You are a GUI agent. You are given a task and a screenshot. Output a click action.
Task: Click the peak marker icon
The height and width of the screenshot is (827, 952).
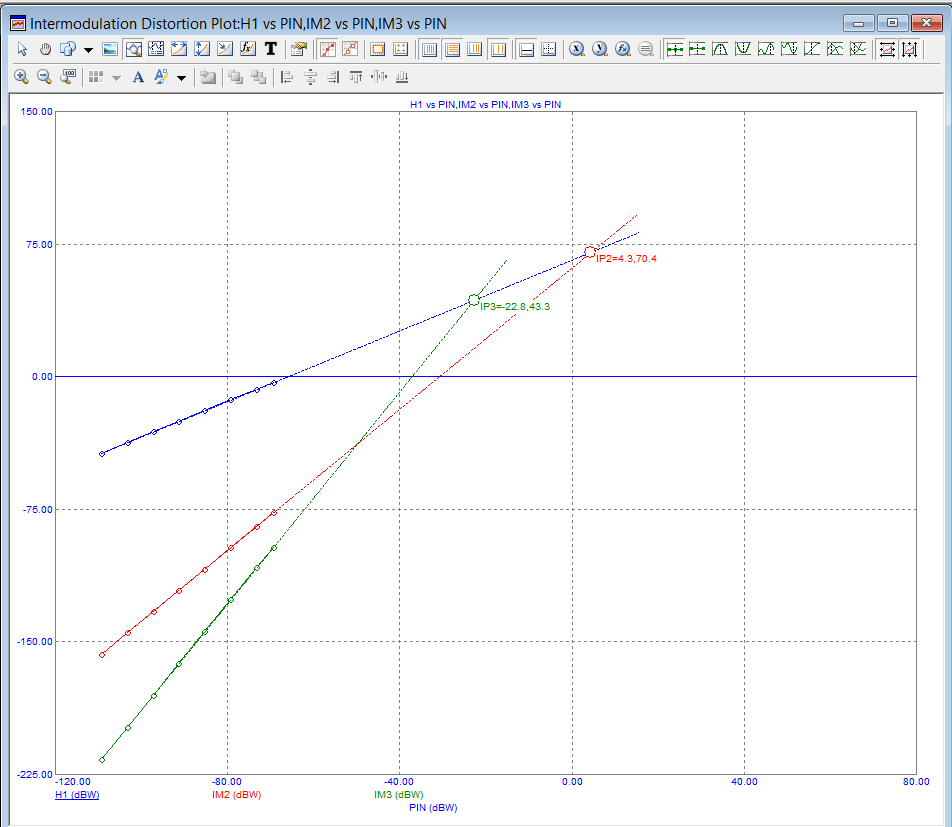click(x=720, y=49)
